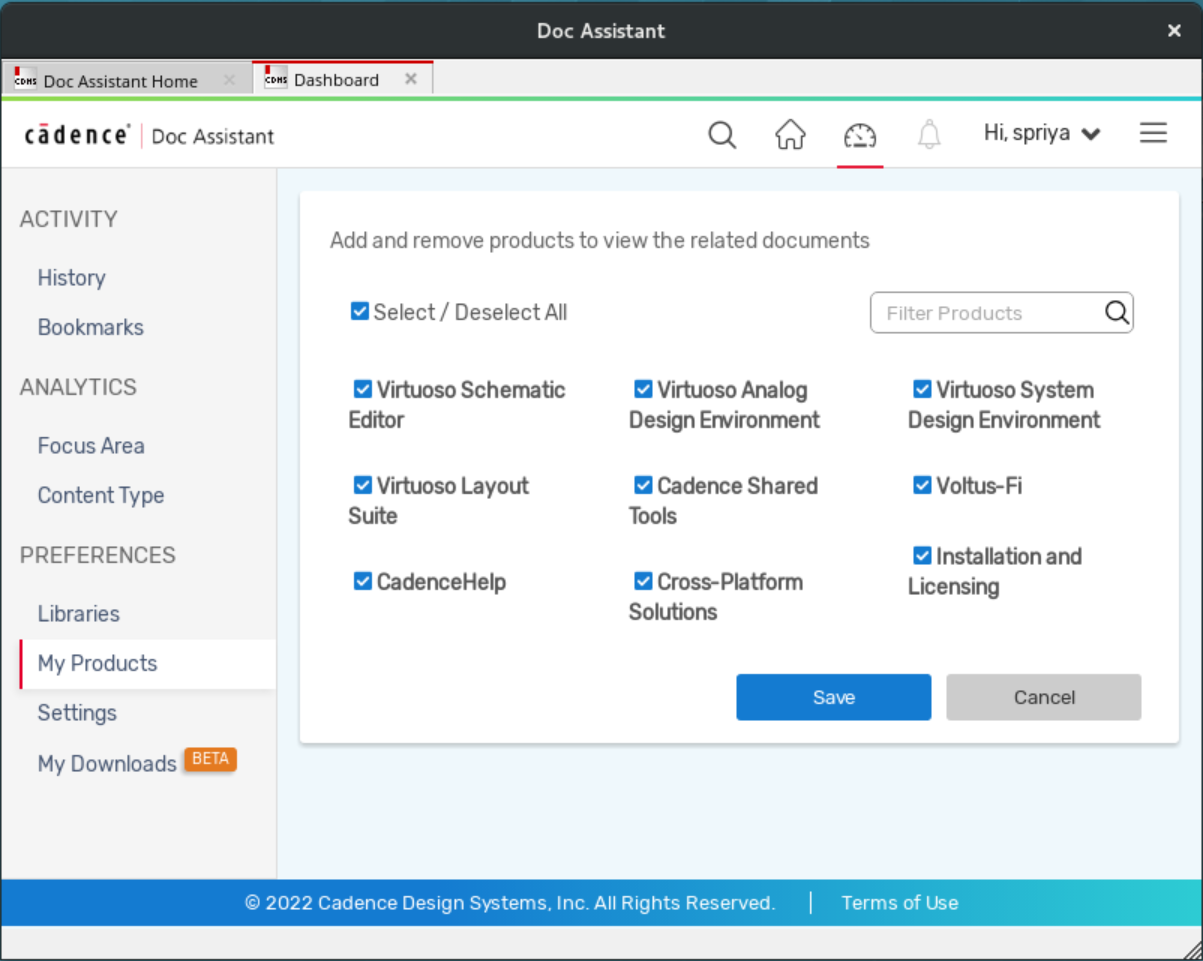The width and height of the screenshot is (1203, 961).
Task: Click the ANALYTICS section heading
Action: 78,387
